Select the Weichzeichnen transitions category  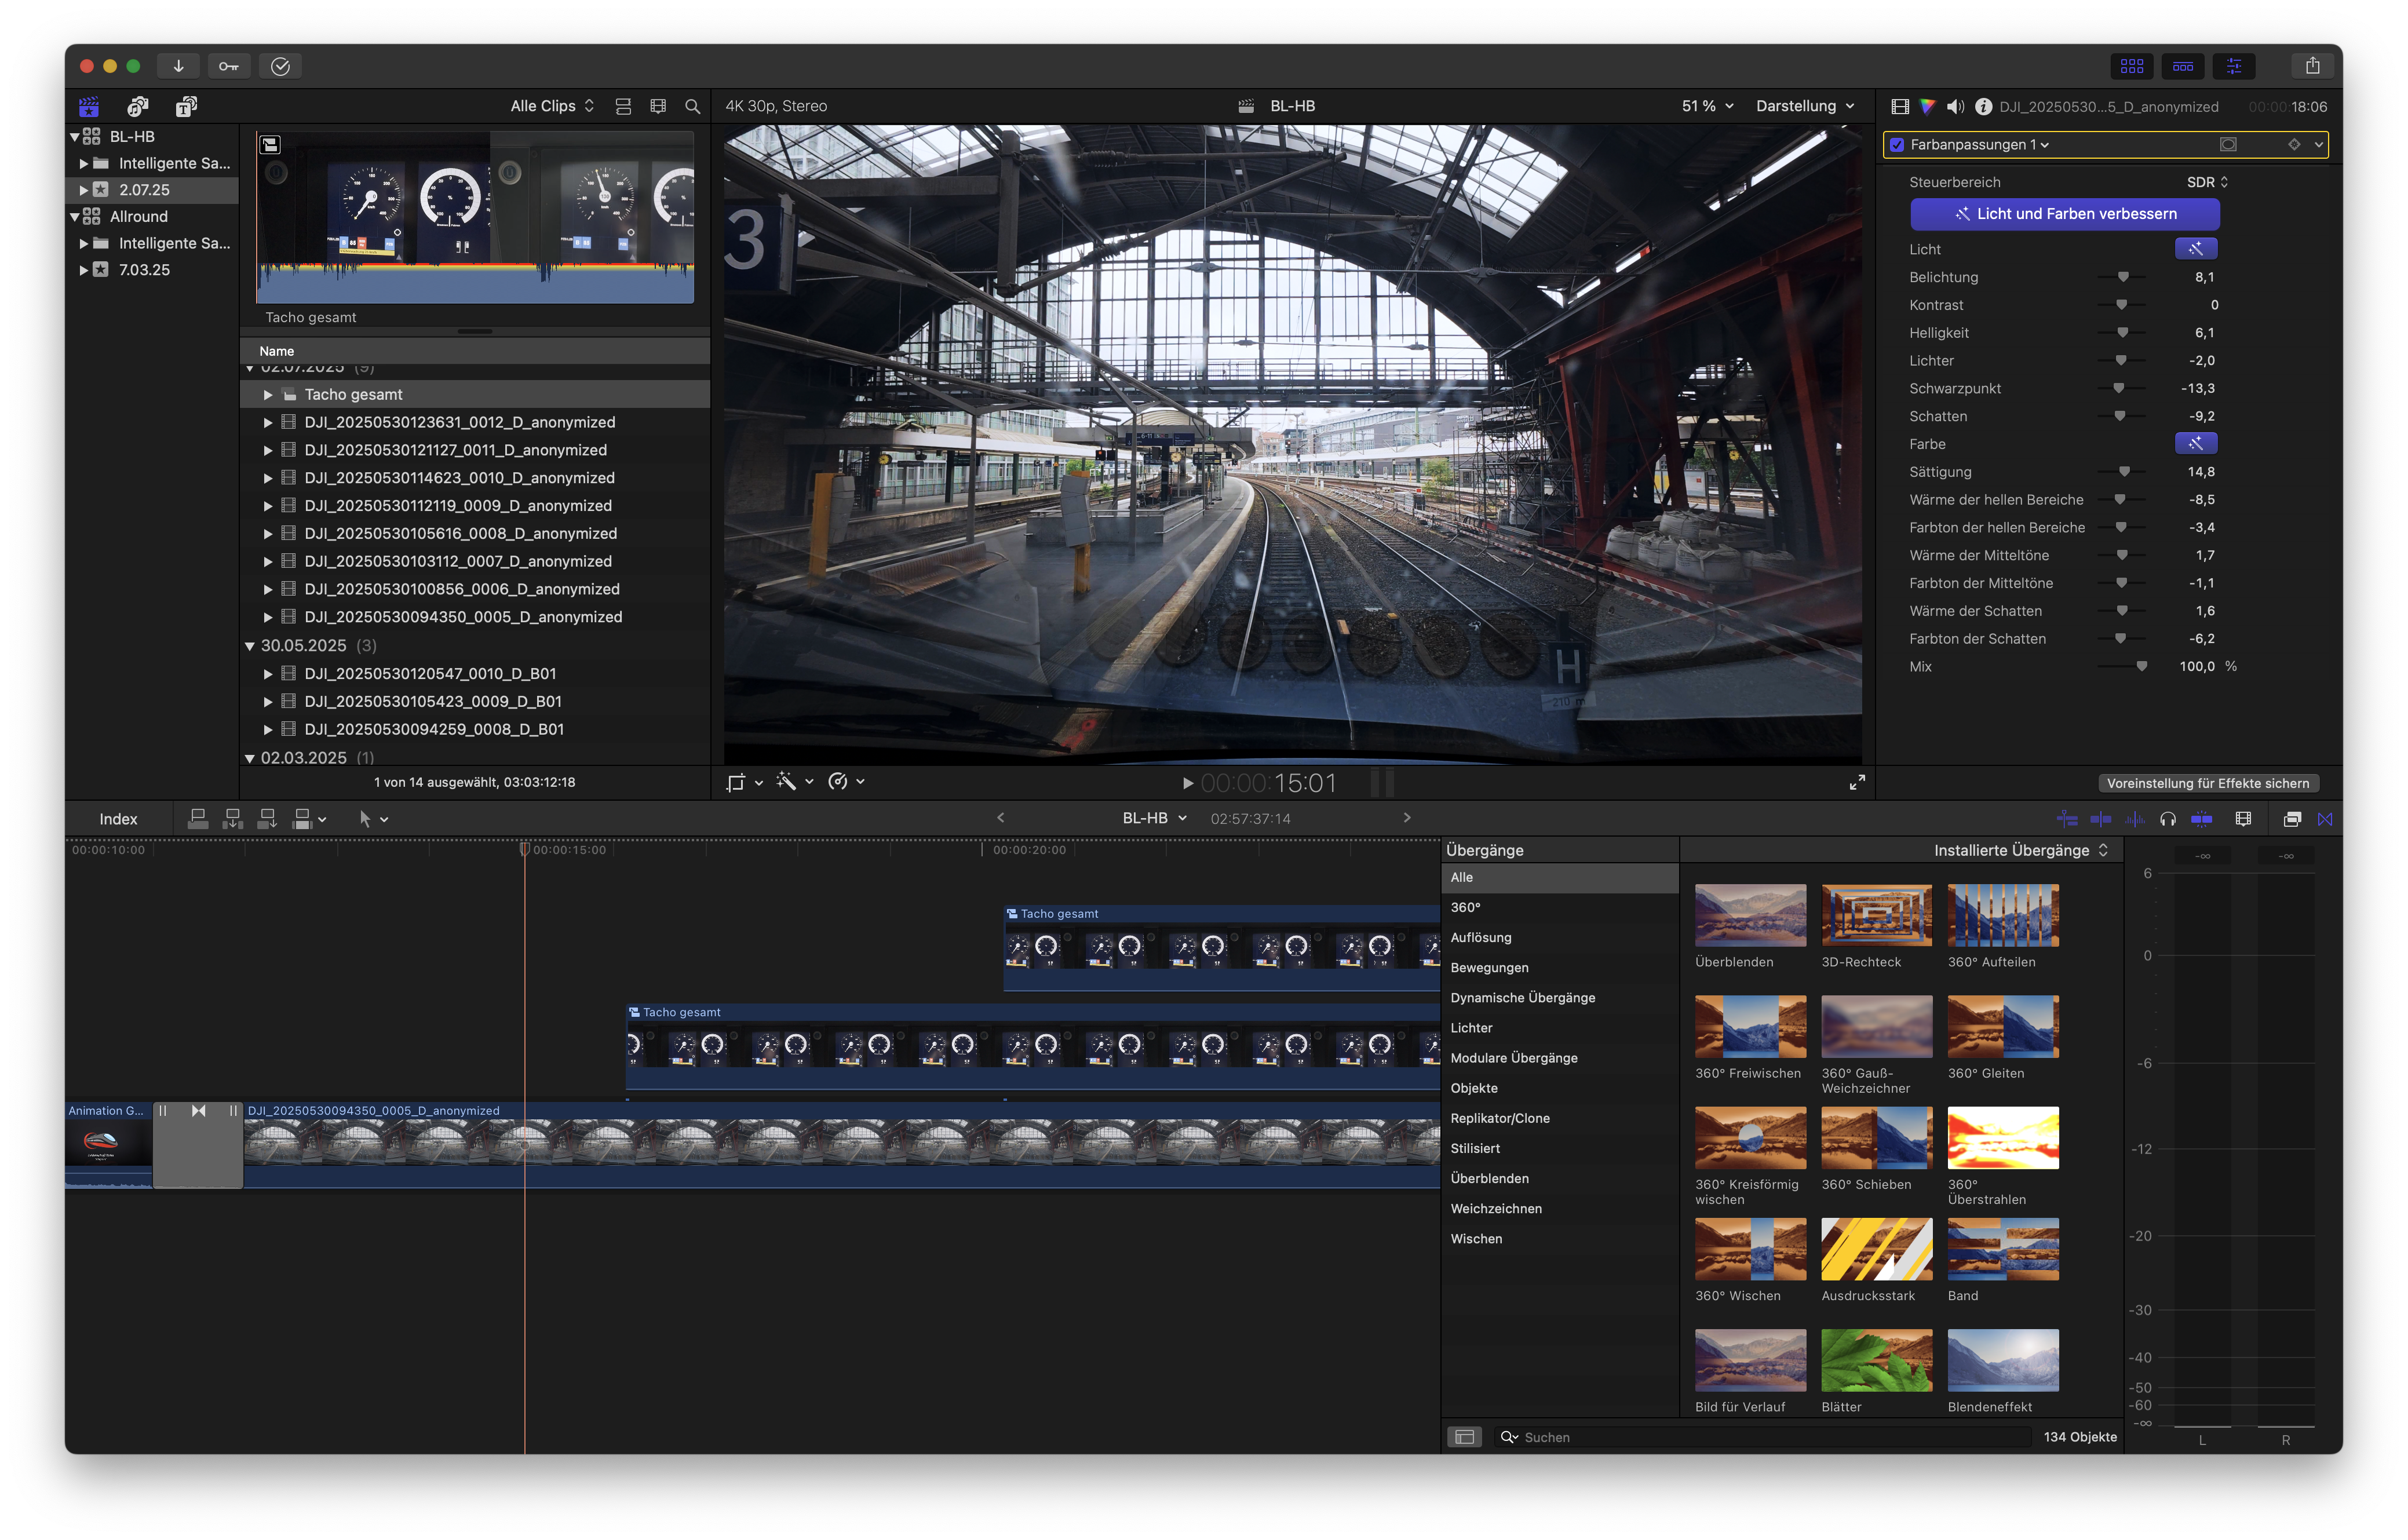[1496, 1208]
